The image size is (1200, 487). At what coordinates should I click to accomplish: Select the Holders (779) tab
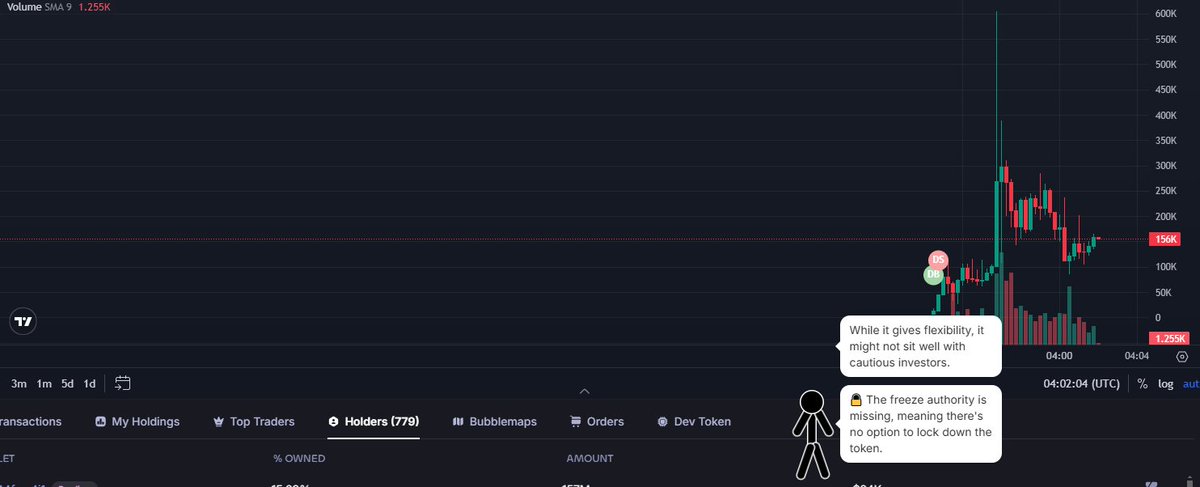[373, 422]
